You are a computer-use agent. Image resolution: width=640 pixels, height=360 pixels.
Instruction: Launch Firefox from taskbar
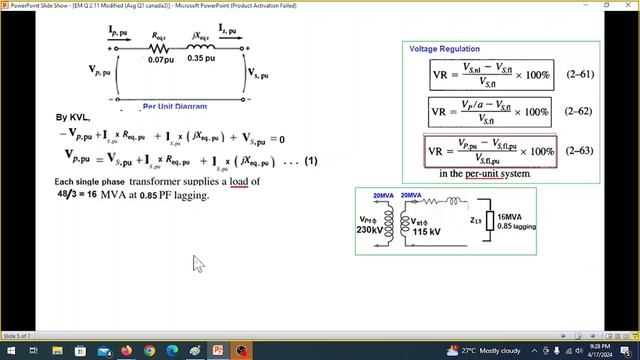pos(127,351)
